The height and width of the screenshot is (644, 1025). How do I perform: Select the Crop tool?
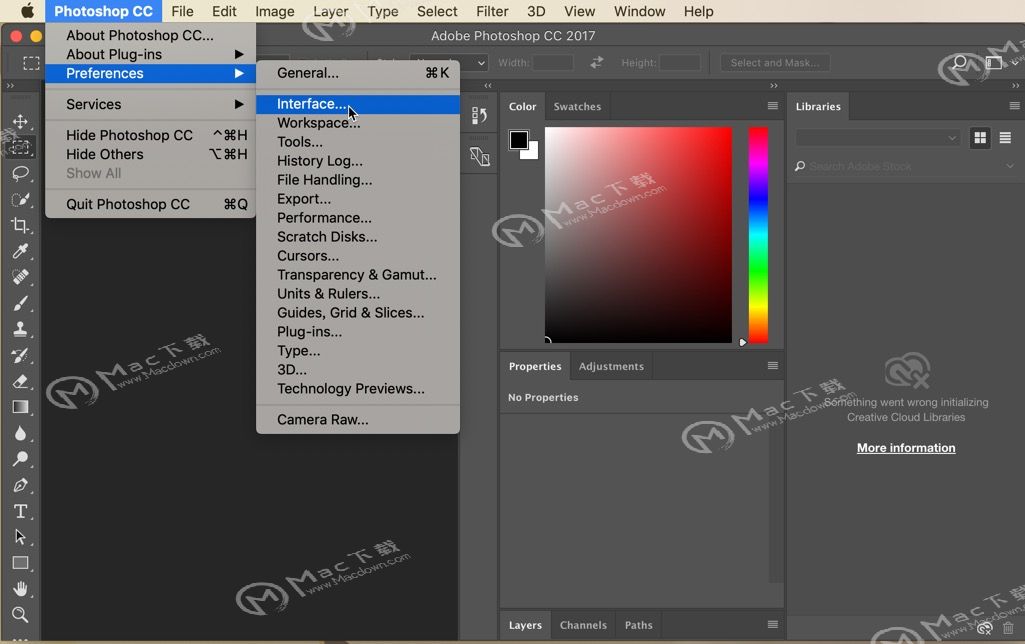coord(20,226)
